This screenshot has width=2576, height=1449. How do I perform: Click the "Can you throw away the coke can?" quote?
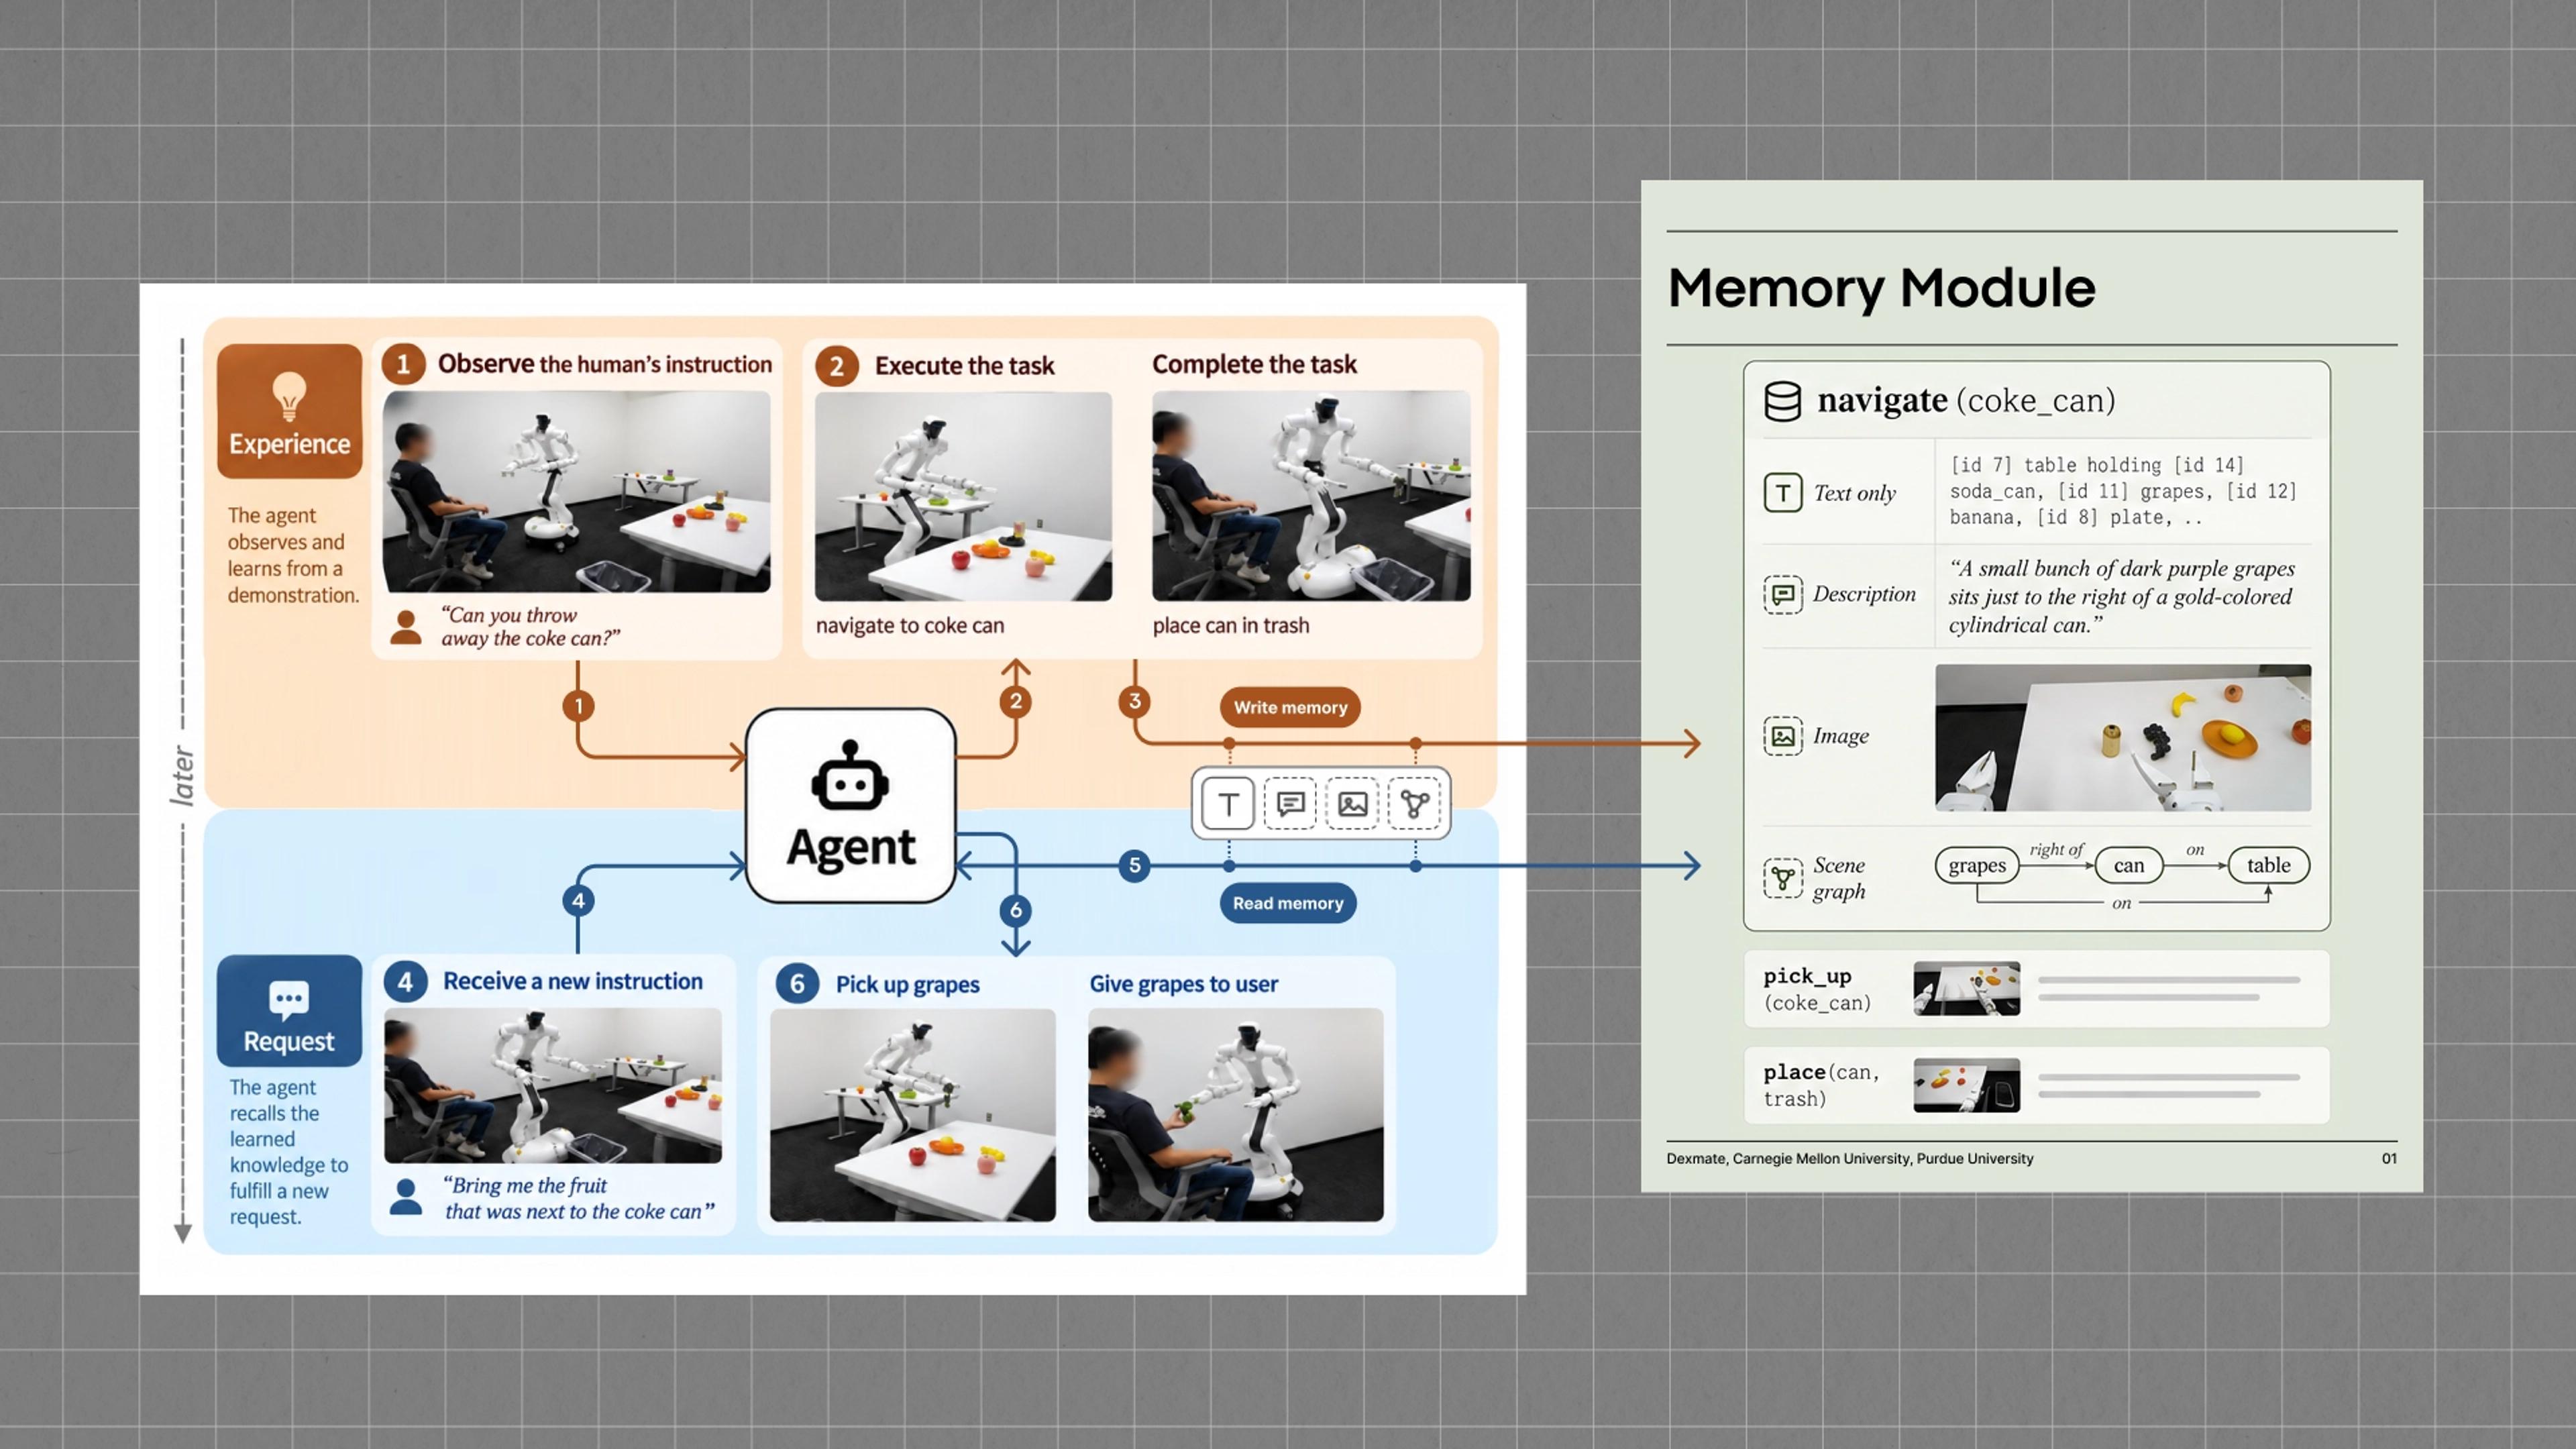(531, 627)
